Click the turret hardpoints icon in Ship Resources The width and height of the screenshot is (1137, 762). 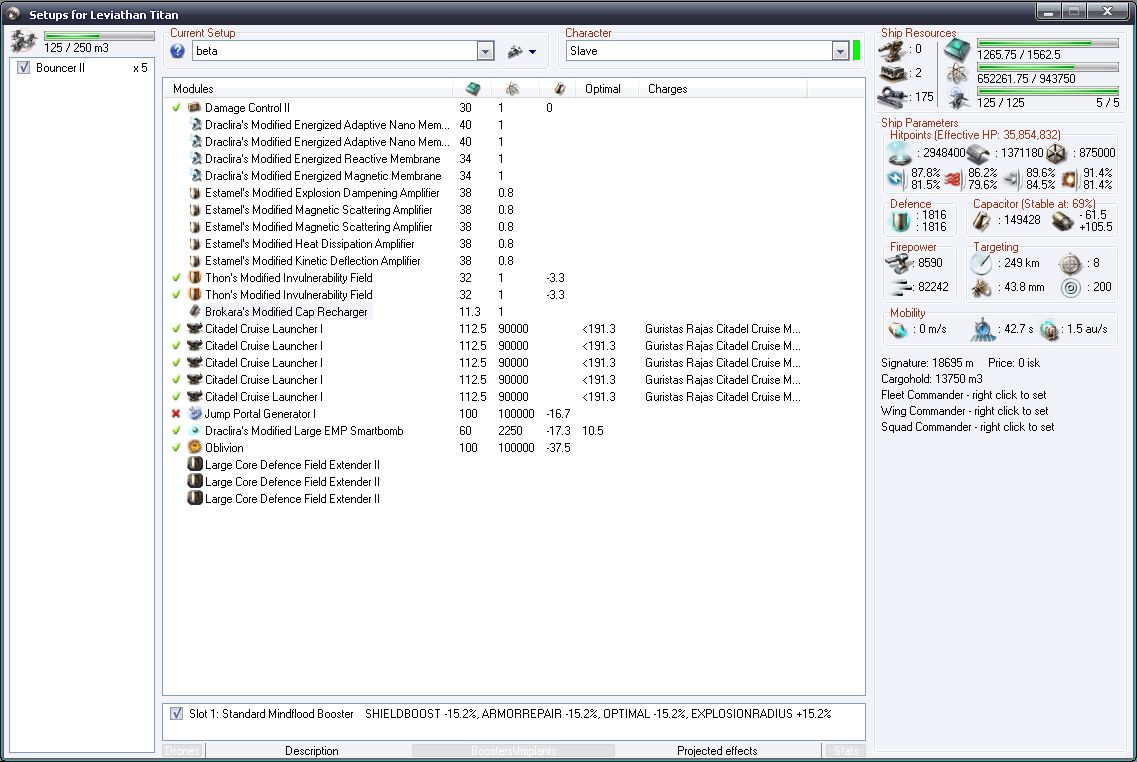pyautogui.click(x=892, y=49)
